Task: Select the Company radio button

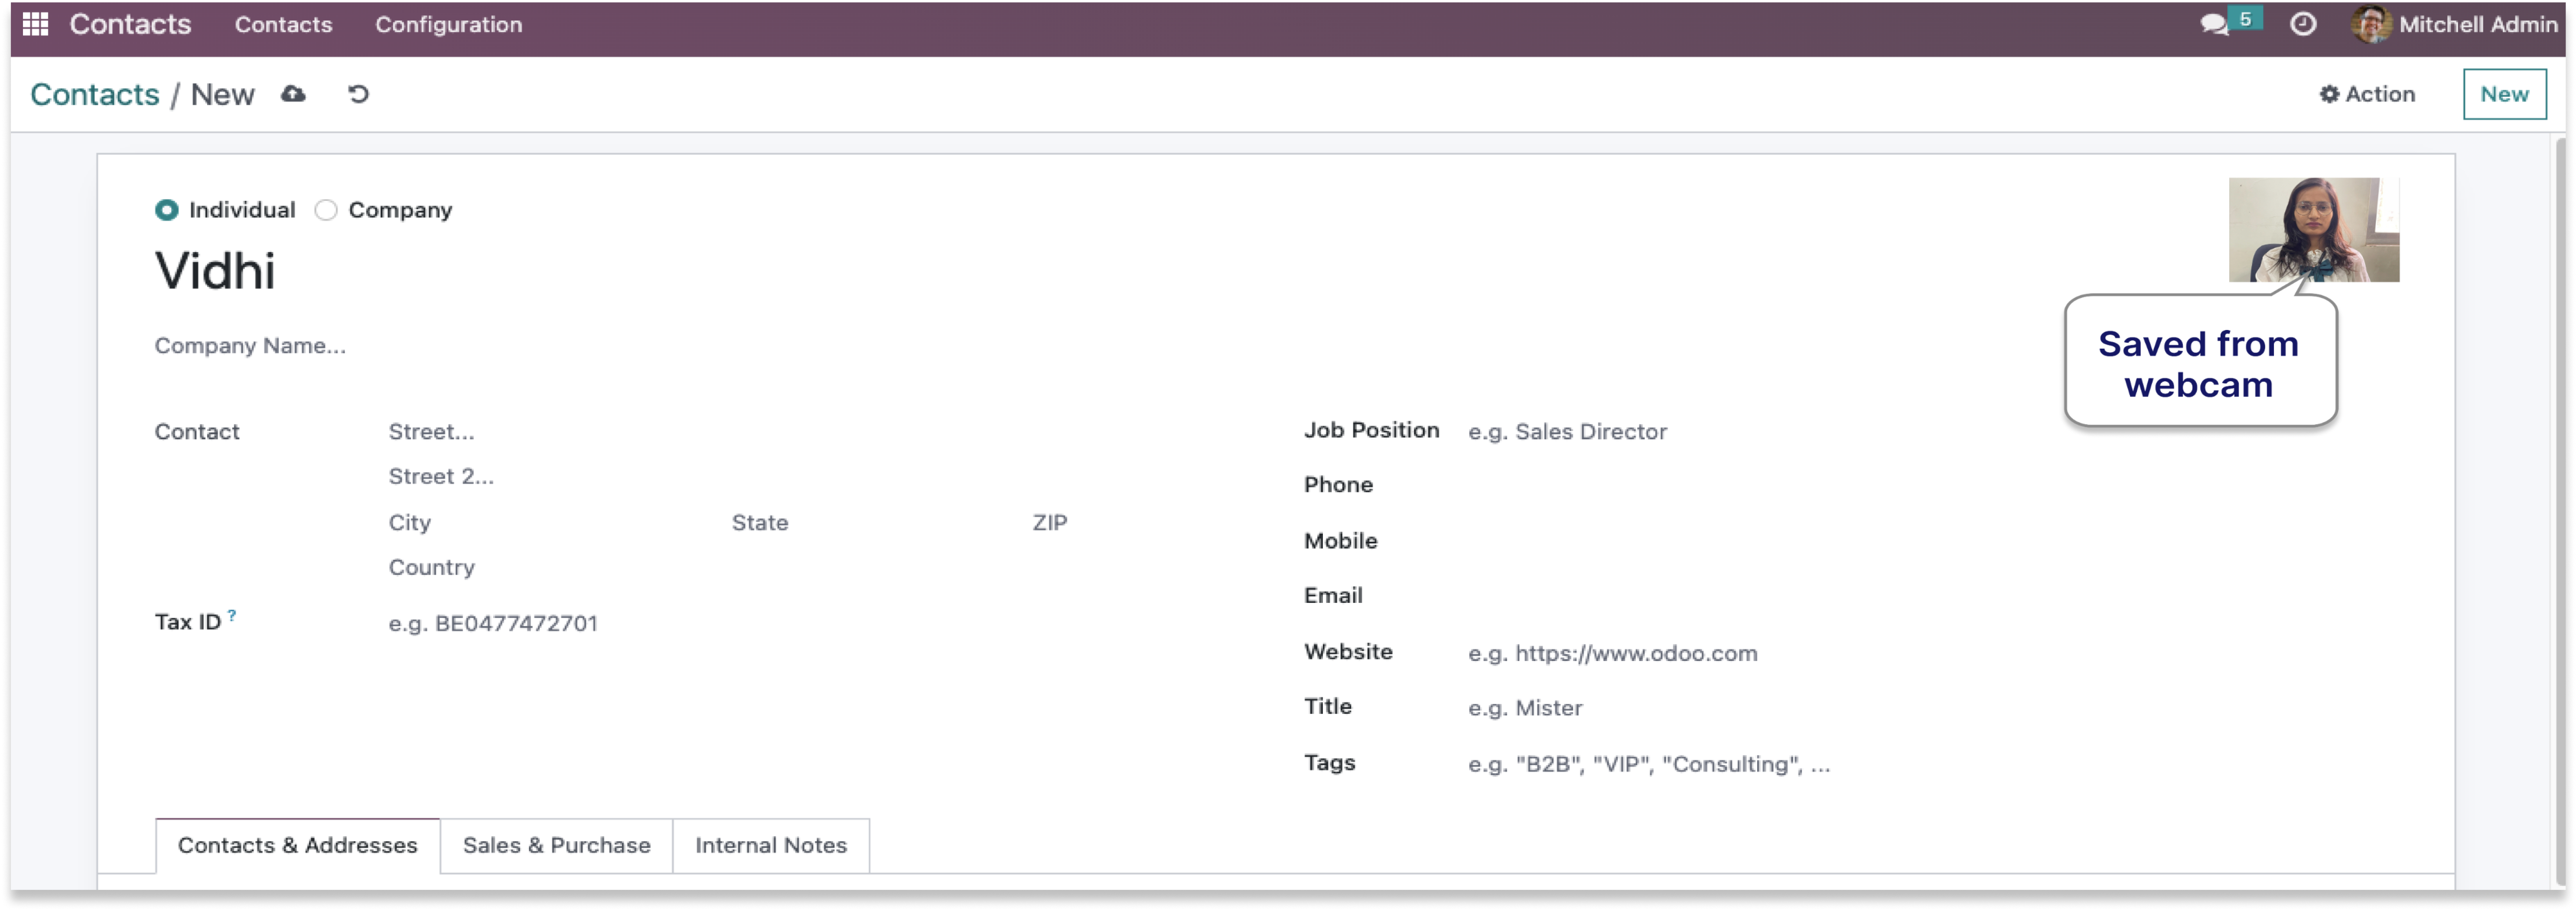Action: 326,210
